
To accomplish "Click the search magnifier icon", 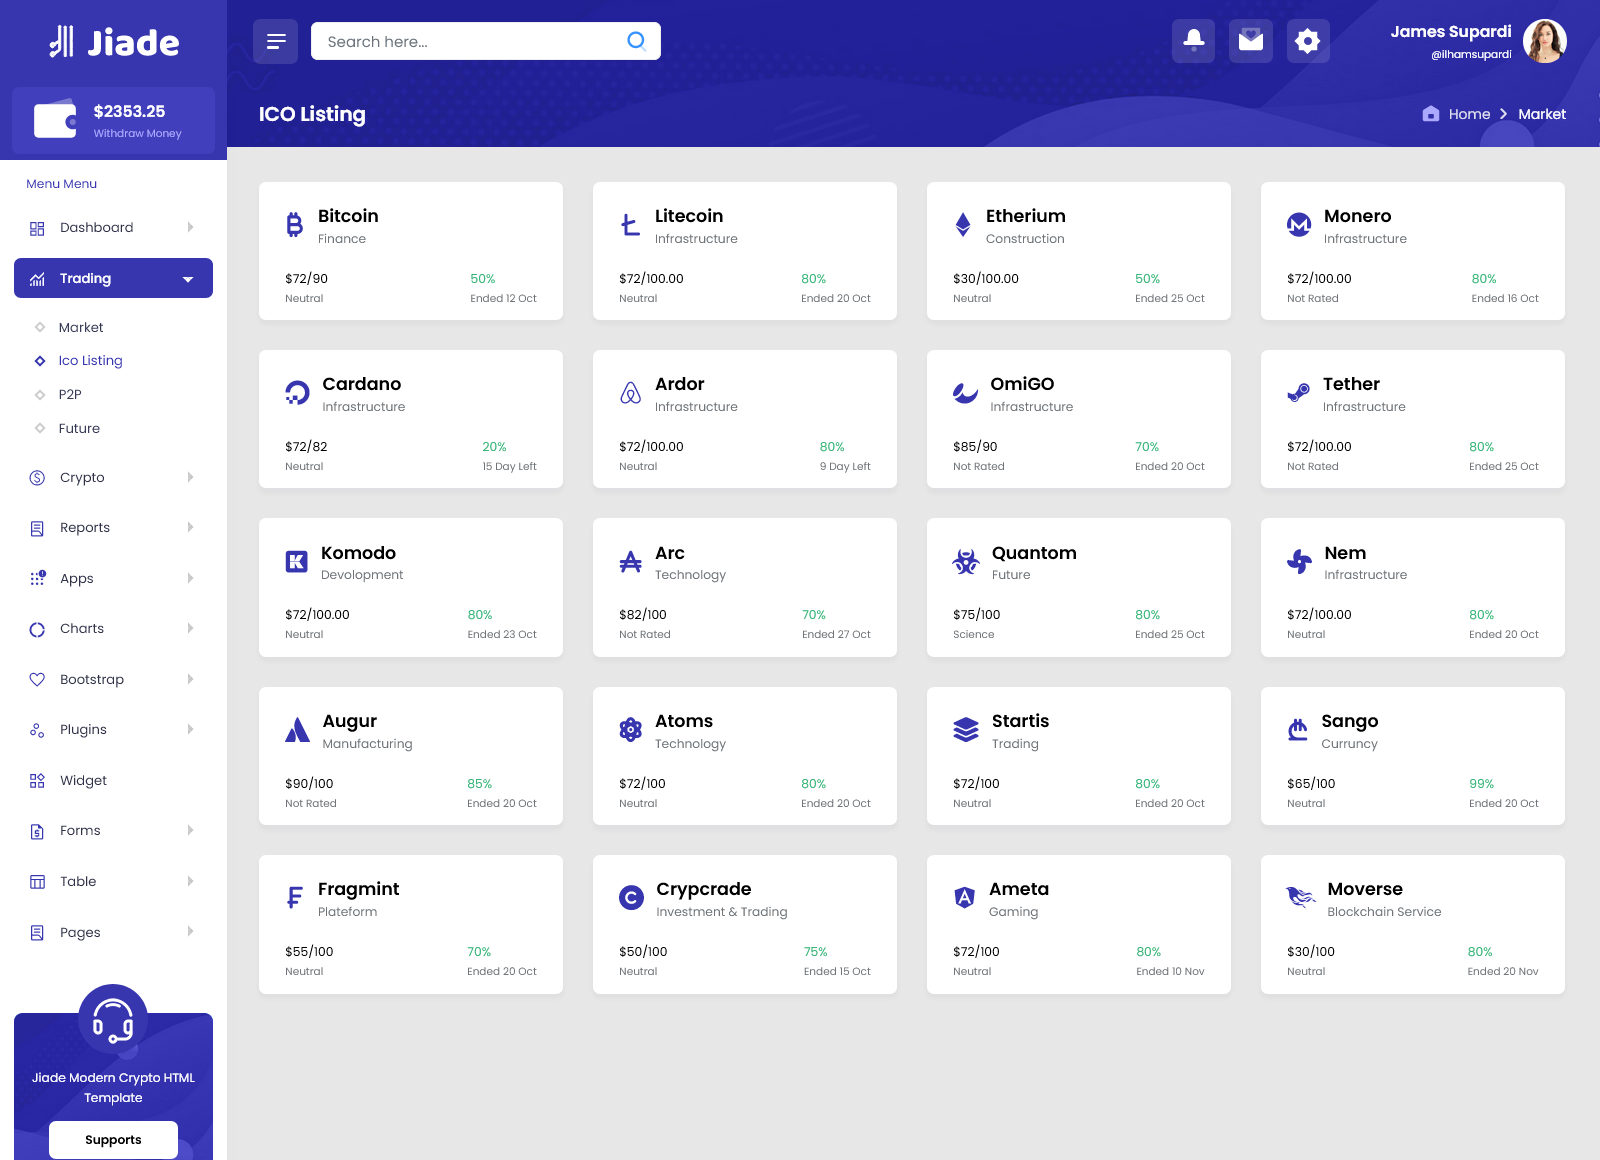I will (x=636, y=41).
